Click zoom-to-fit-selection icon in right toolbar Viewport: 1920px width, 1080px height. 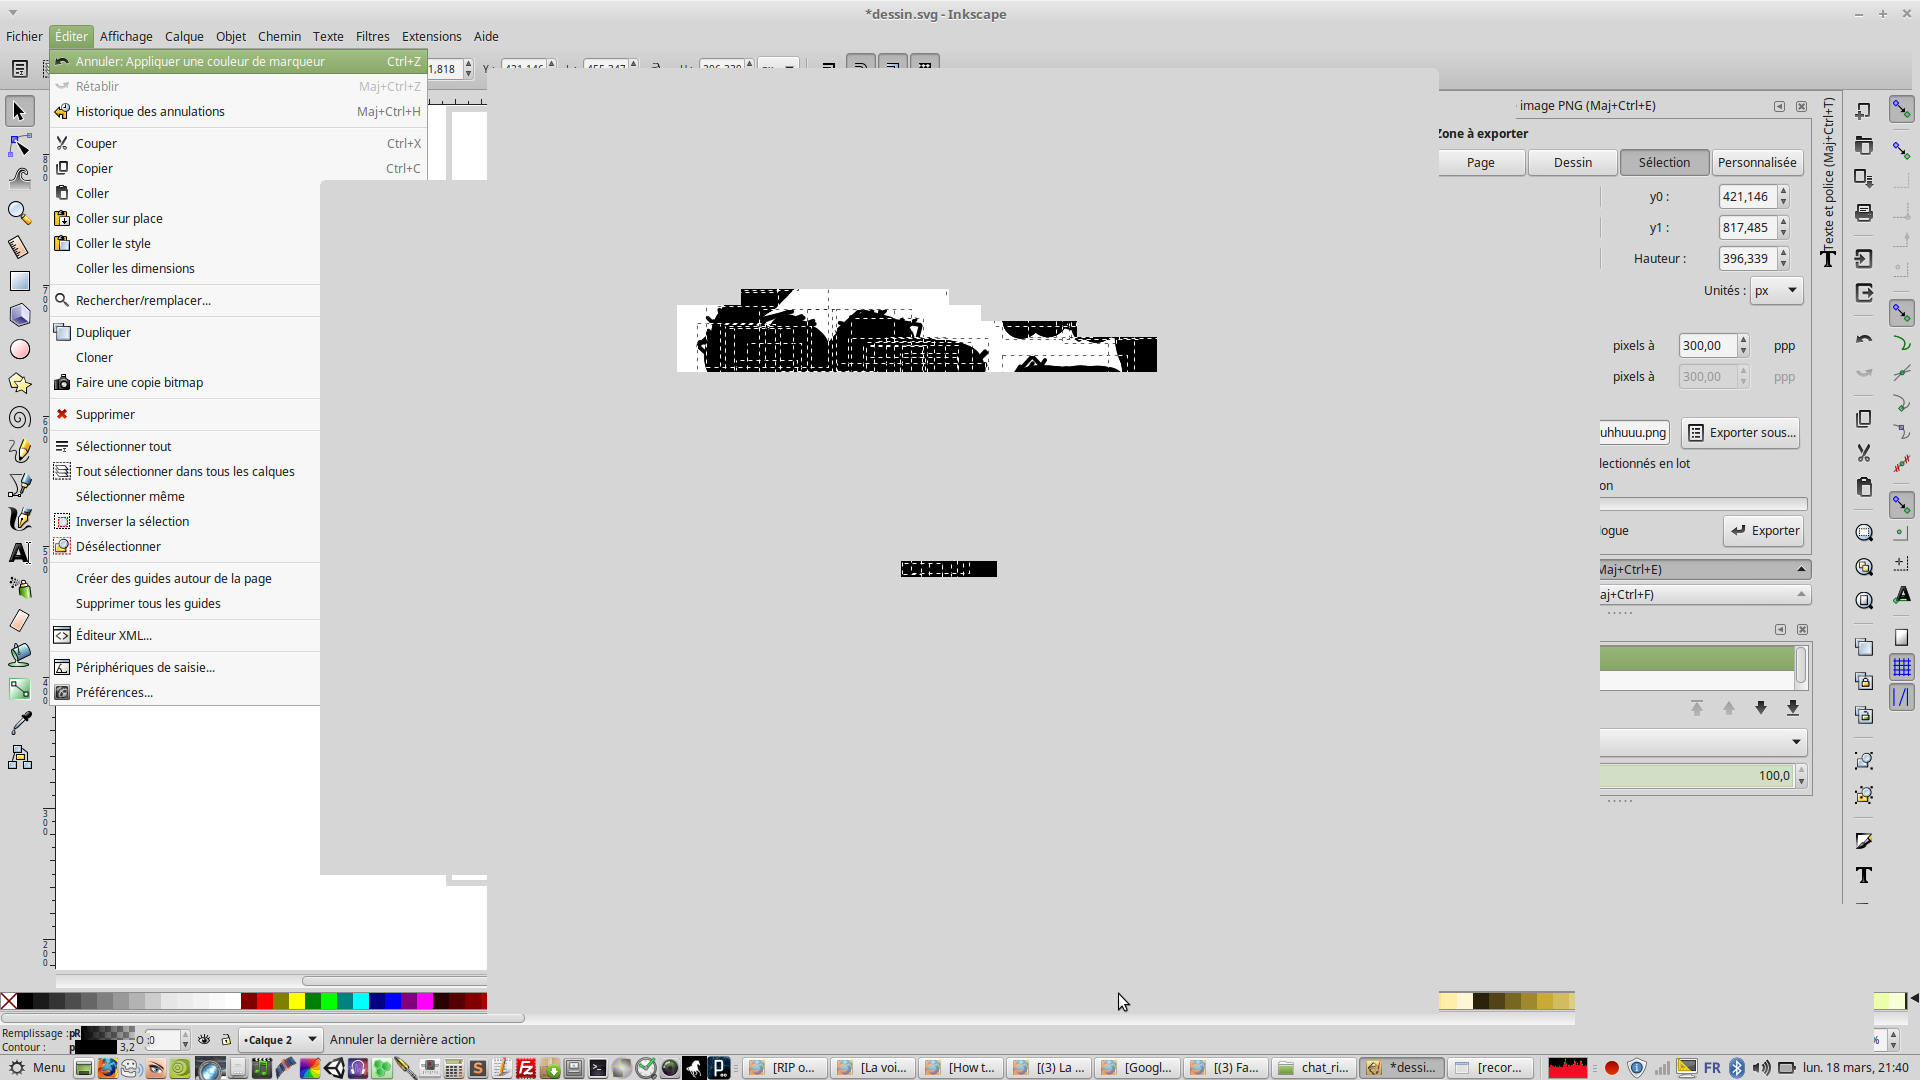(1864, 533)
